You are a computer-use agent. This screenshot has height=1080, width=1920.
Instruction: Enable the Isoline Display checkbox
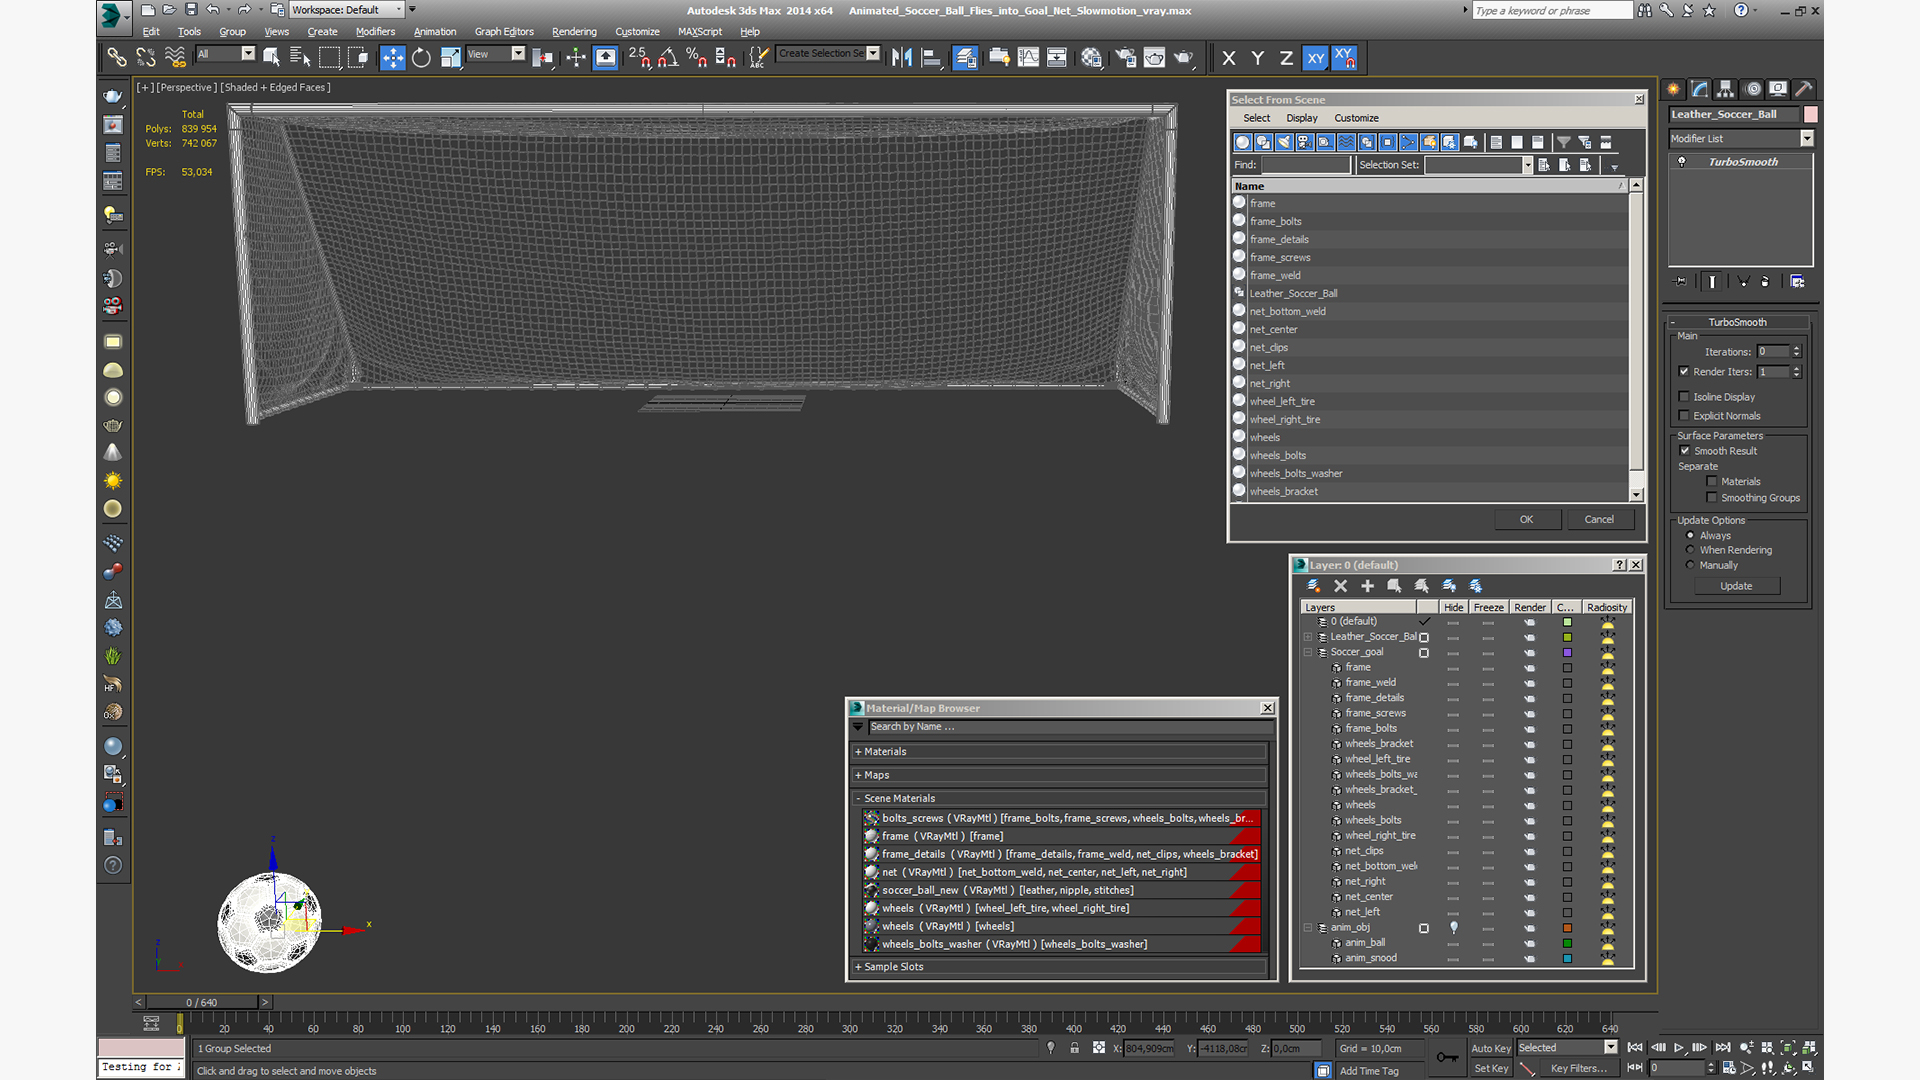pos(1684,397)
